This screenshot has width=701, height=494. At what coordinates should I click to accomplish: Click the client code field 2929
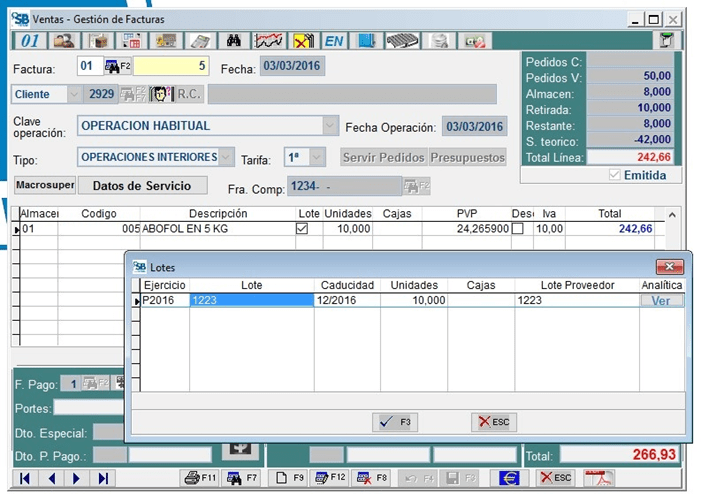(100, 94)
